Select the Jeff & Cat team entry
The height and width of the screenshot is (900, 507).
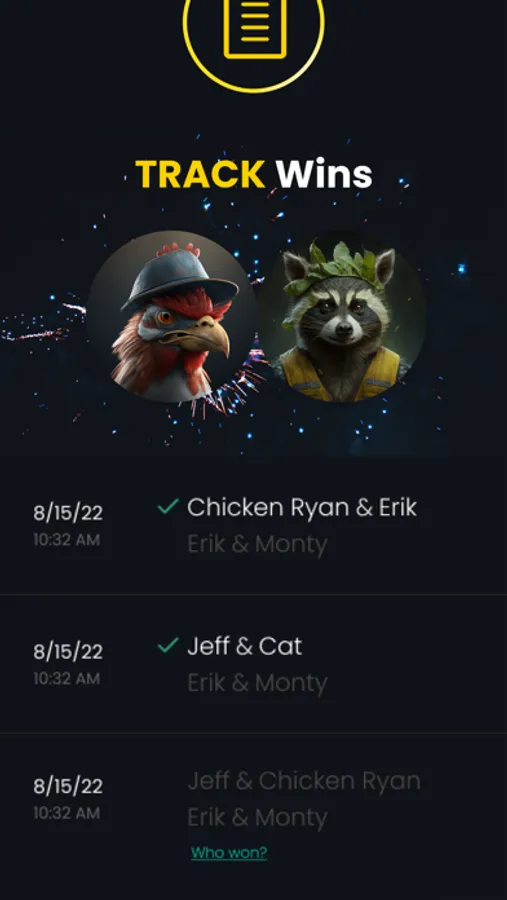pyautogui.click(x=245, y=646)
